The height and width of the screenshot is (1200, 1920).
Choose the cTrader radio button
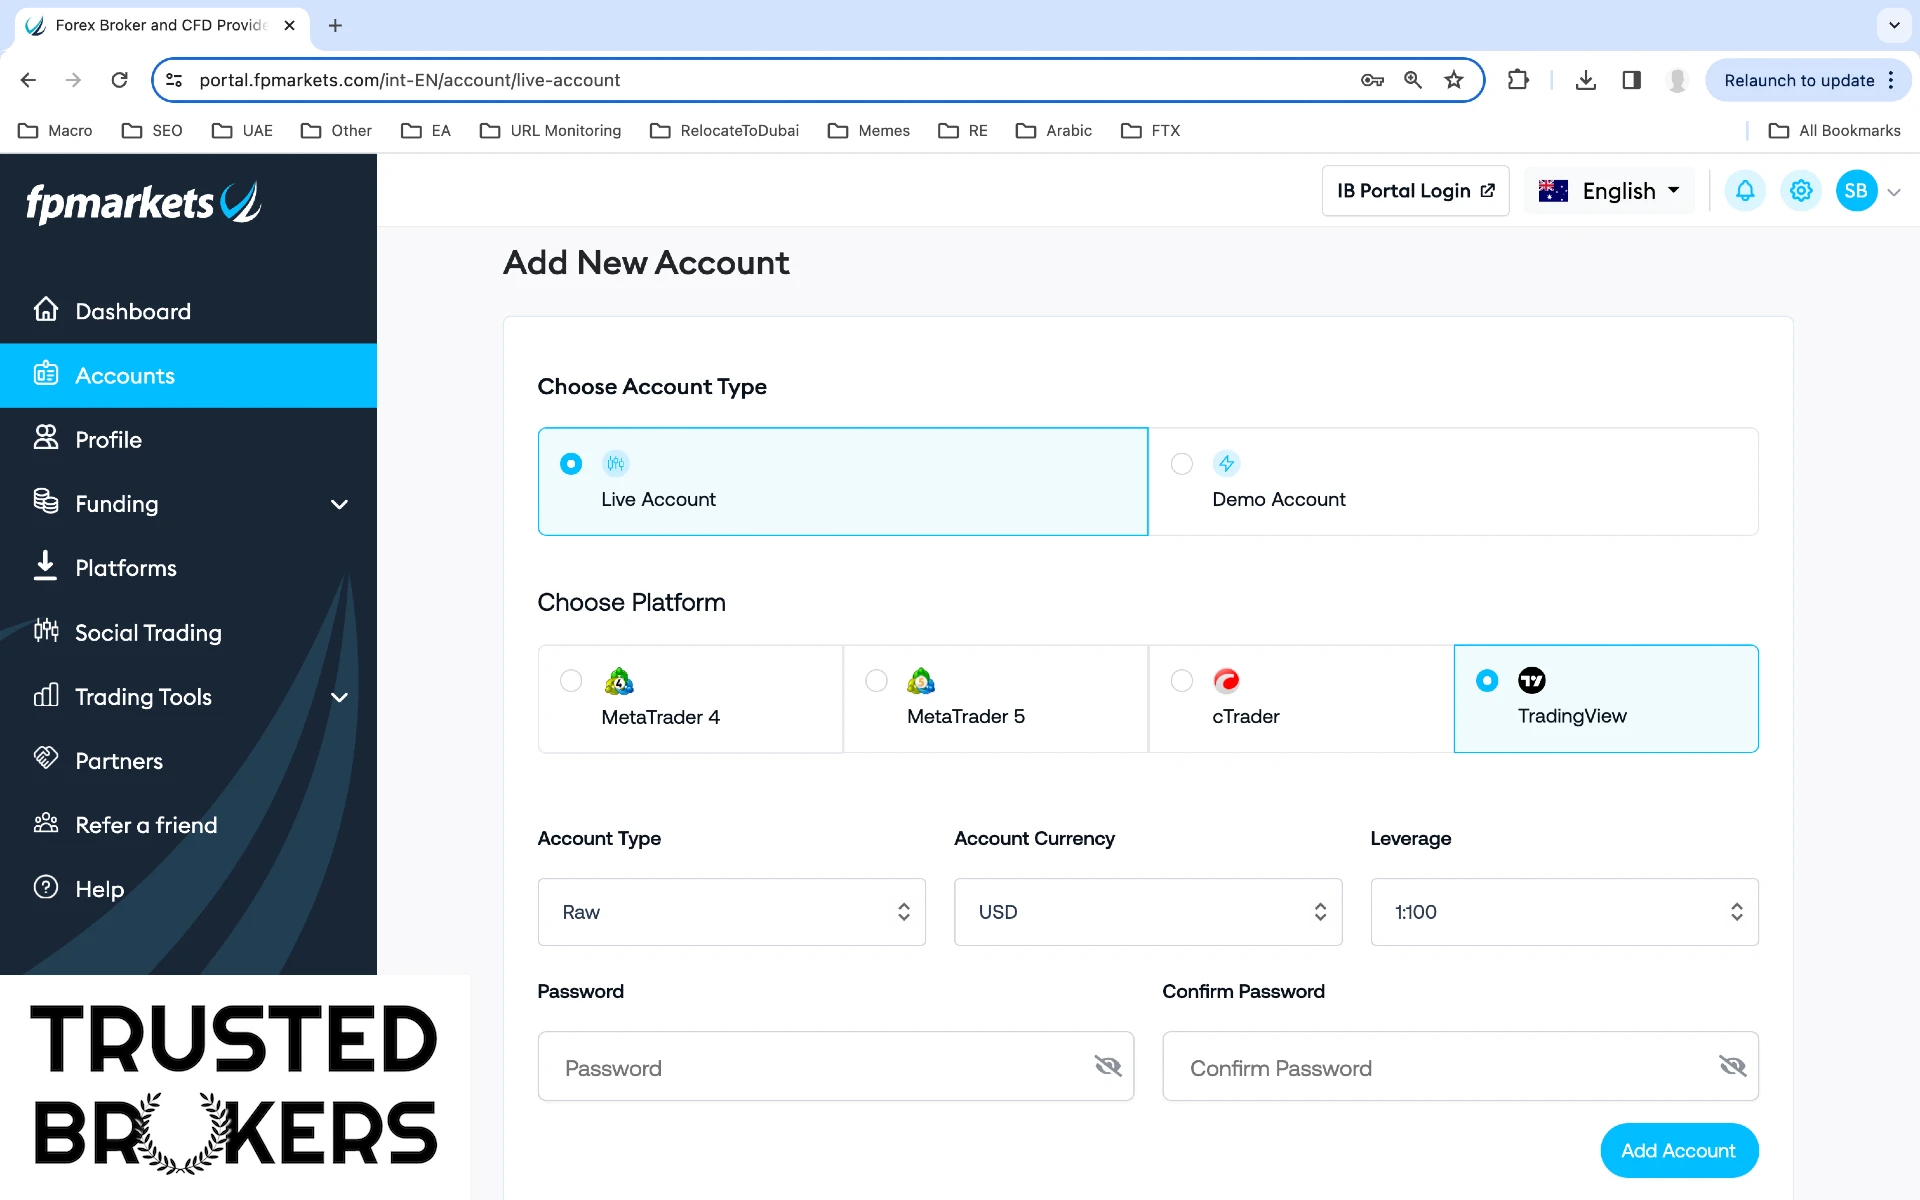coord(1182,681)
